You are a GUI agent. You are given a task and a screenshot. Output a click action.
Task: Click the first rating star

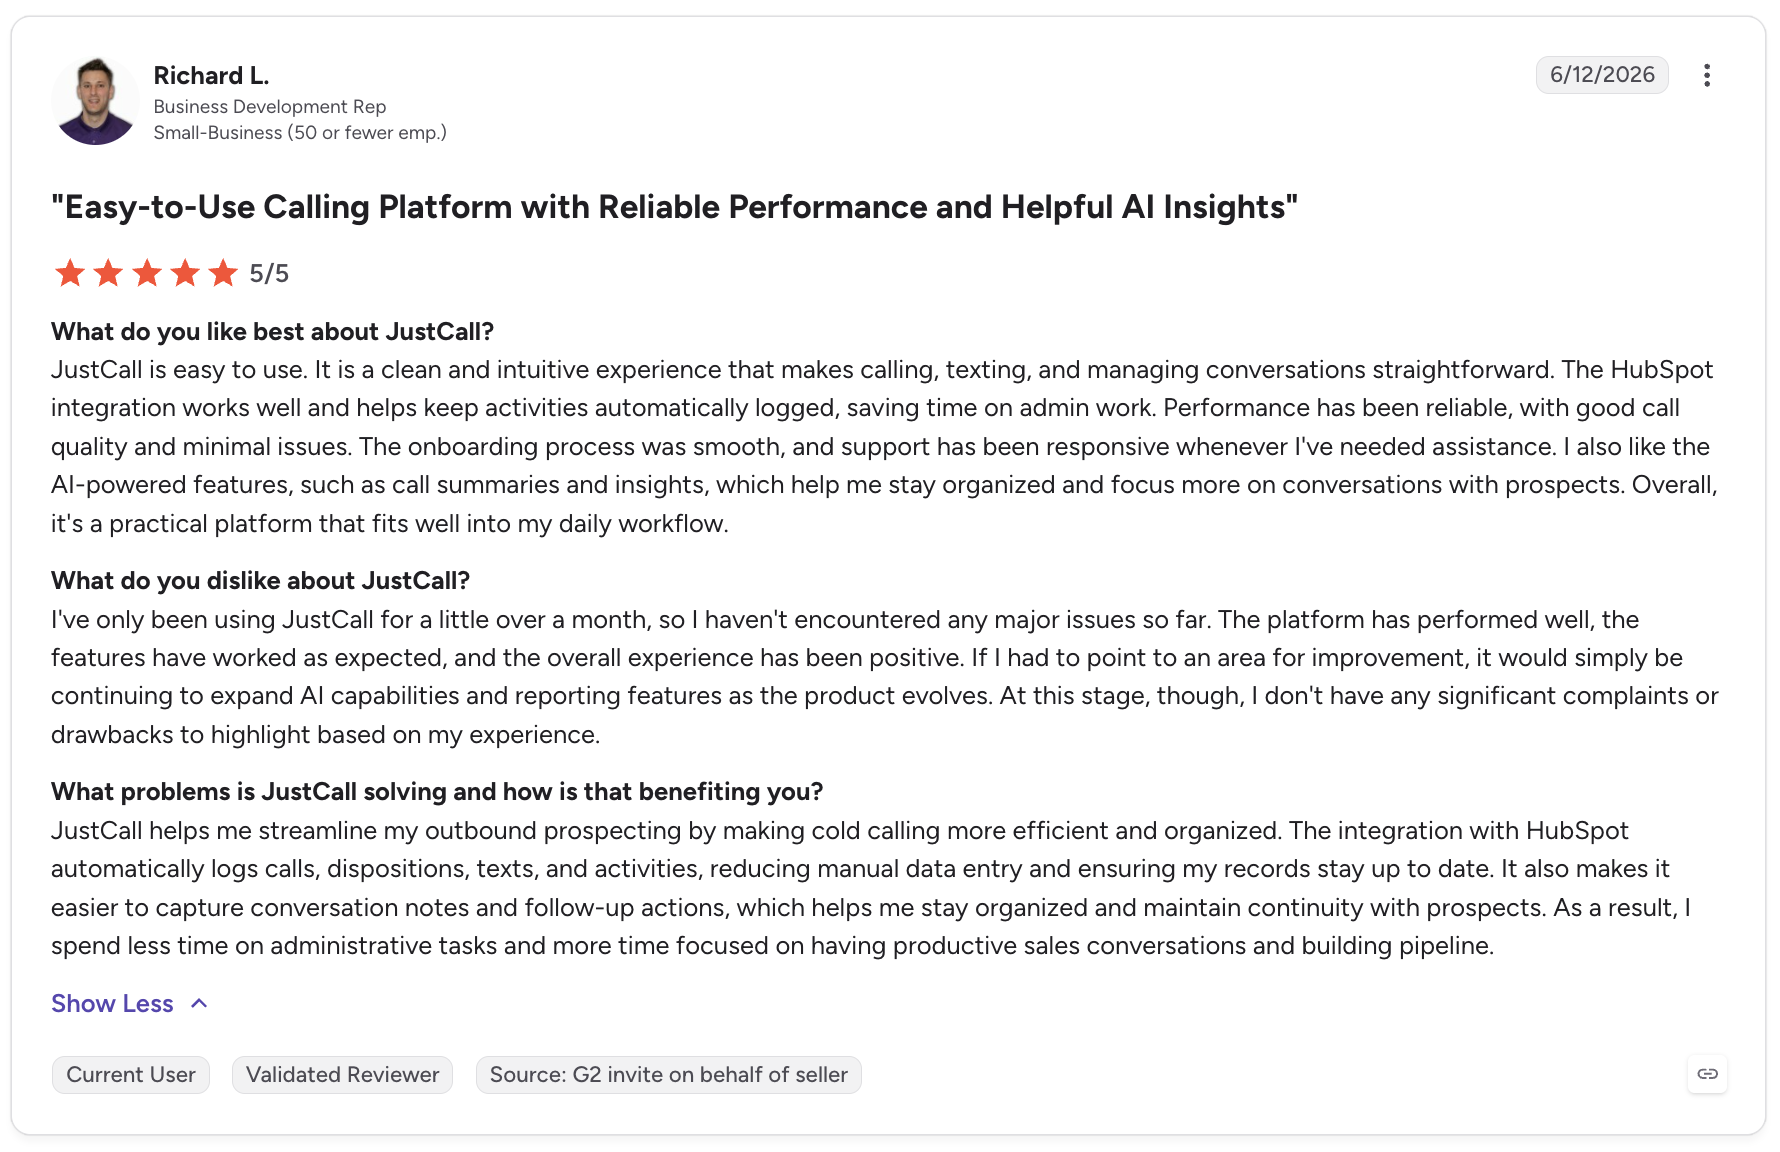[x=70, y=273]
